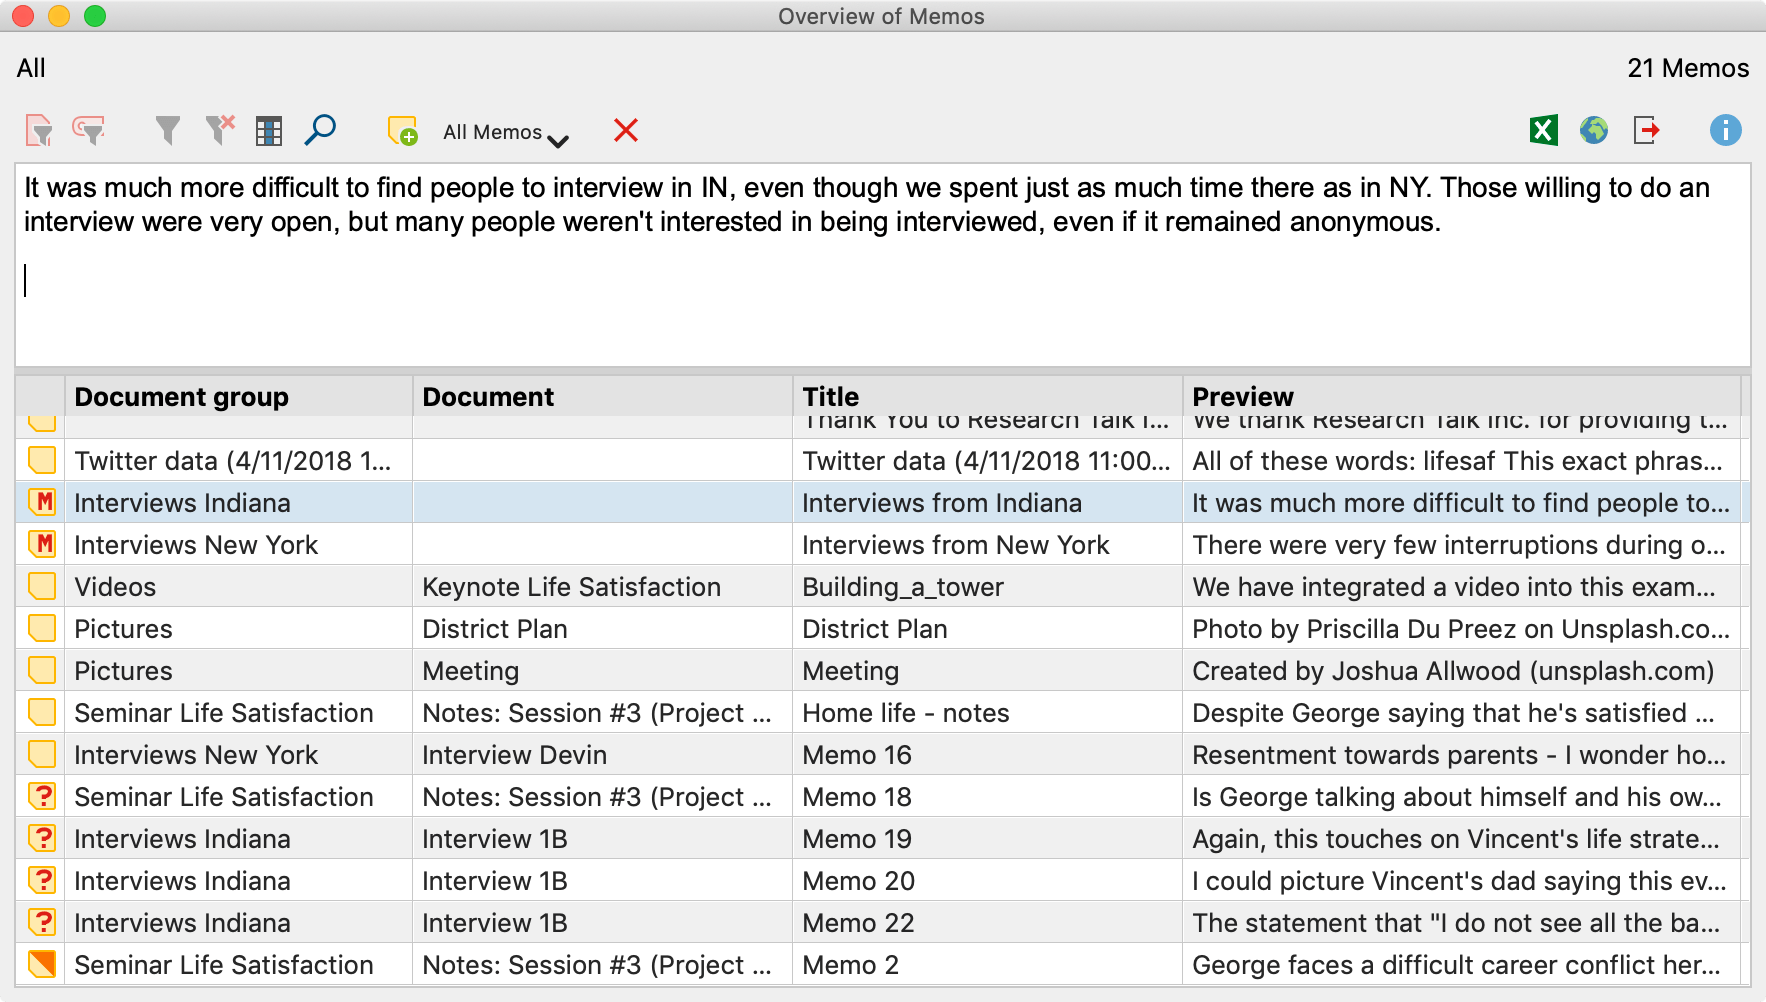Delete memo with the red X
The image size is (1766, 1002).
(x=626, y=130)
